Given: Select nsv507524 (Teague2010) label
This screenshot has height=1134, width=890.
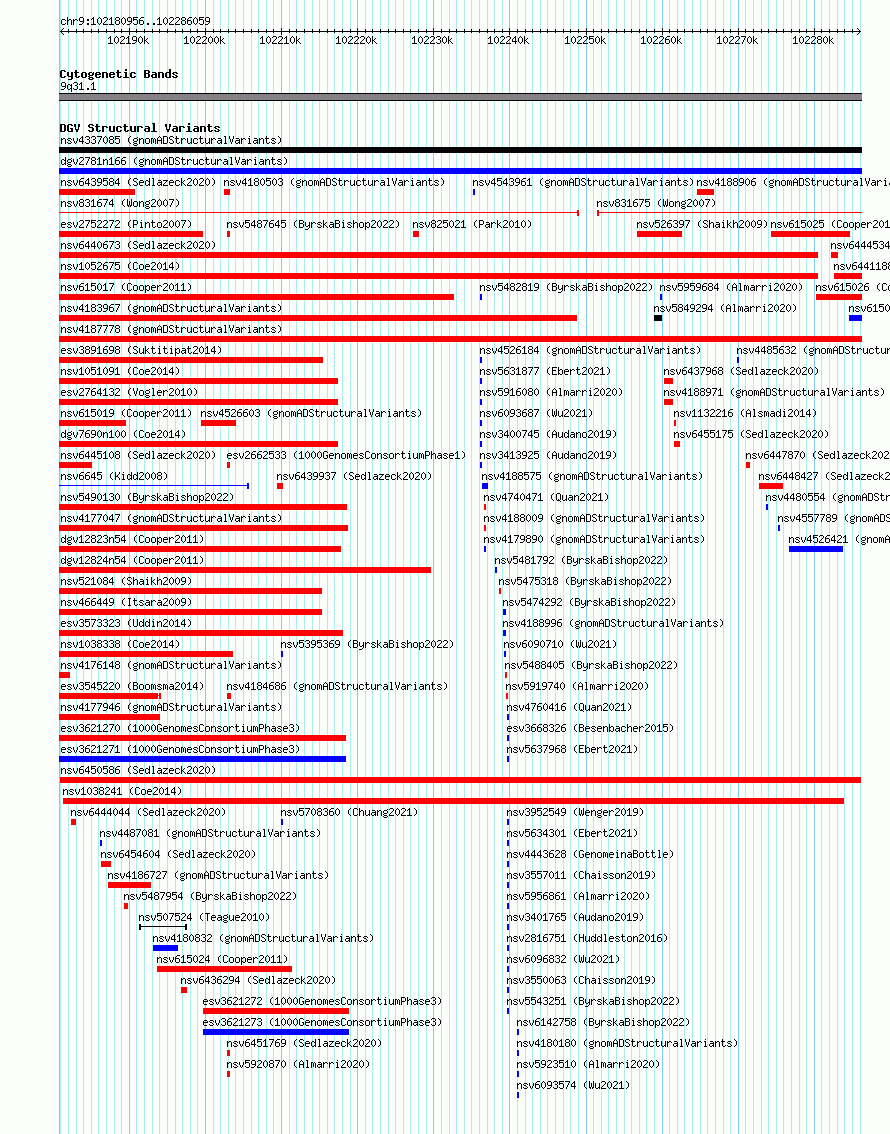Looking at the screenshot, I should [x=204, y=916].
